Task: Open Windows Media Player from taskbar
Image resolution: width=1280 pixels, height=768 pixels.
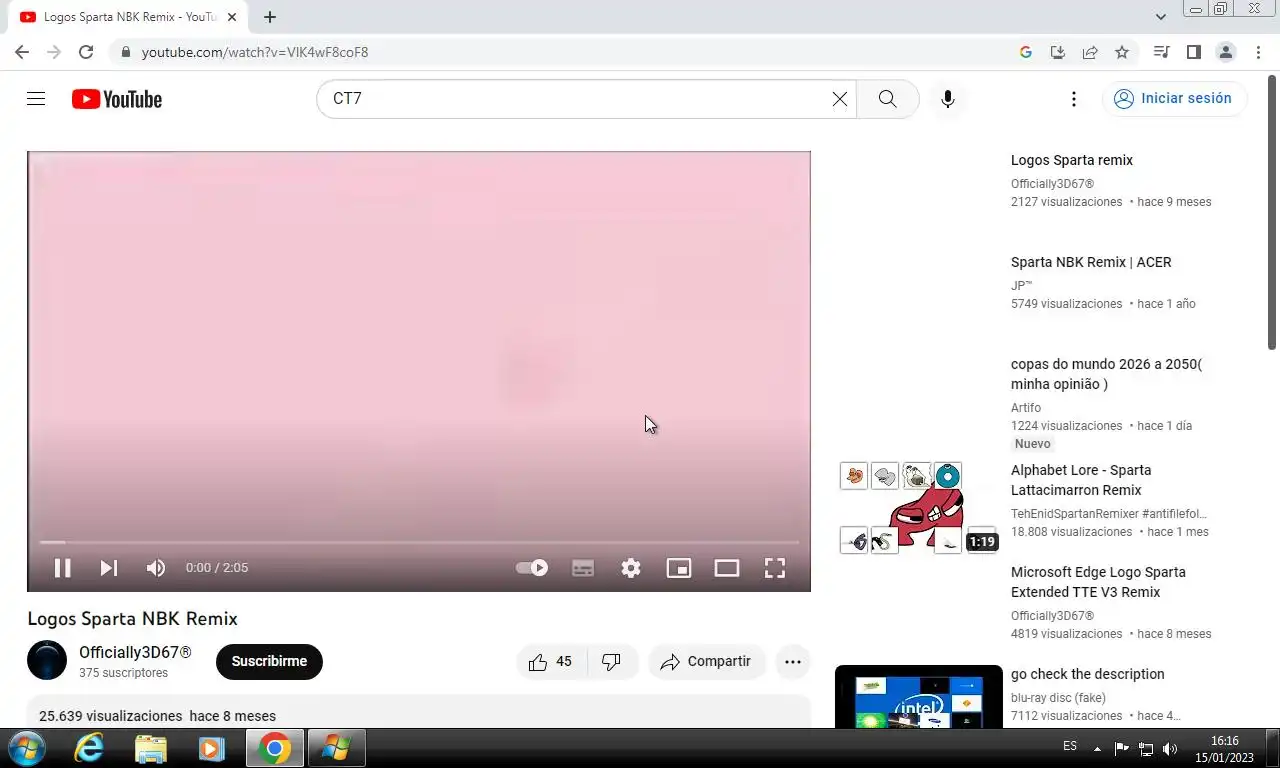Action: [210, 748]
